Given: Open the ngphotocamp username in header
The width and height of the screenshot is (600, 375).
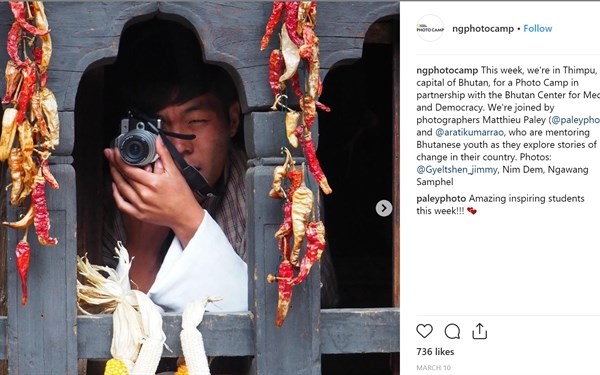Looking at the screenshot, I should point(483,29).
